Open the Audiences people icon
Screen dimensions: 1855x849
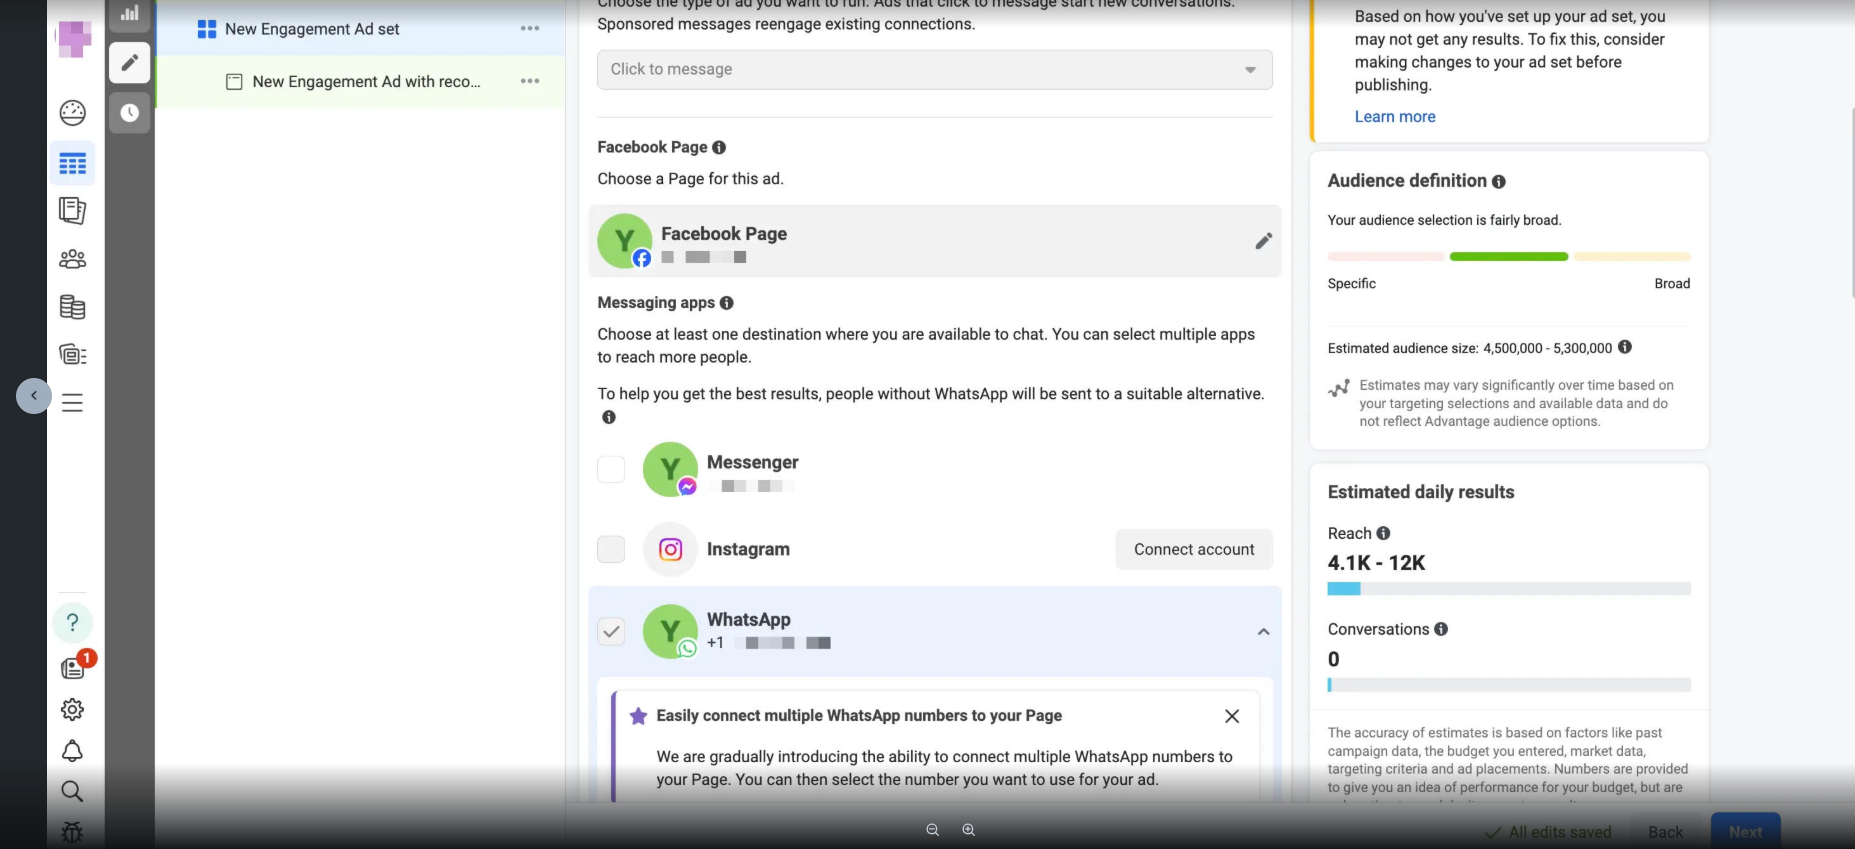(x=72, y=260)
